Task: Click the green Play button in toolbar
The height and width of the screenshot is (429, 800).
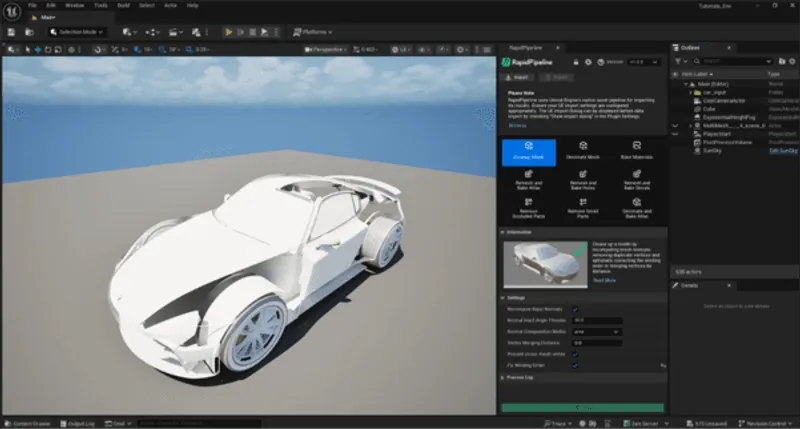Action: point(228,32)
